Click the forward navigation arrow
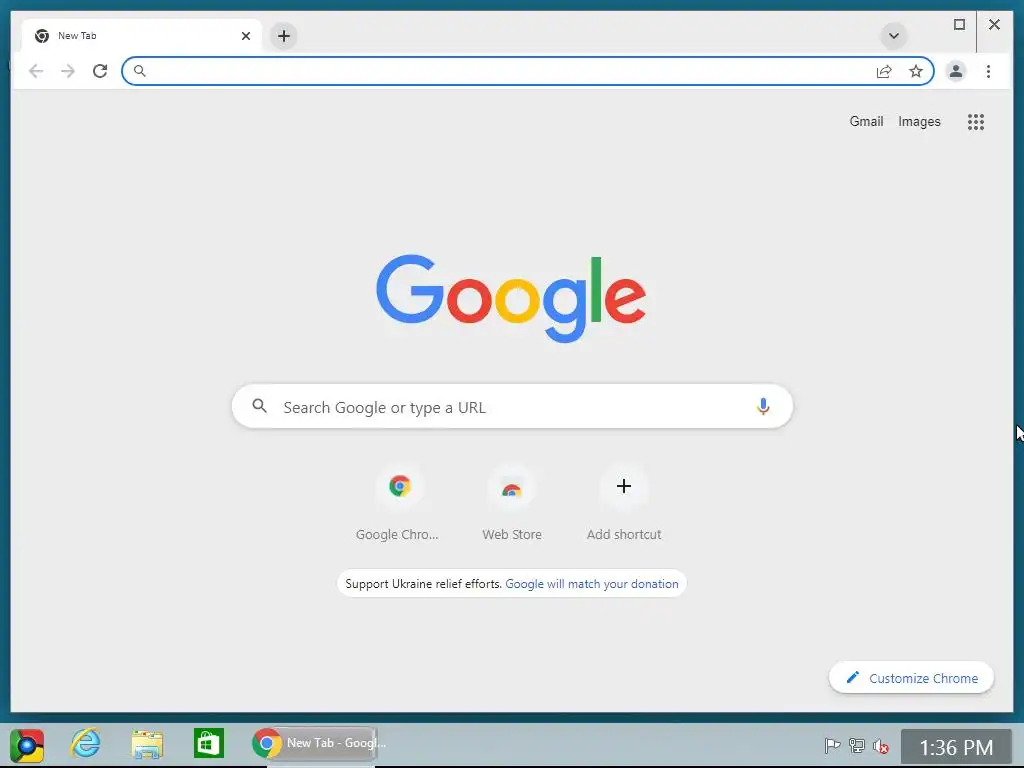 click(x=68, y=71)
